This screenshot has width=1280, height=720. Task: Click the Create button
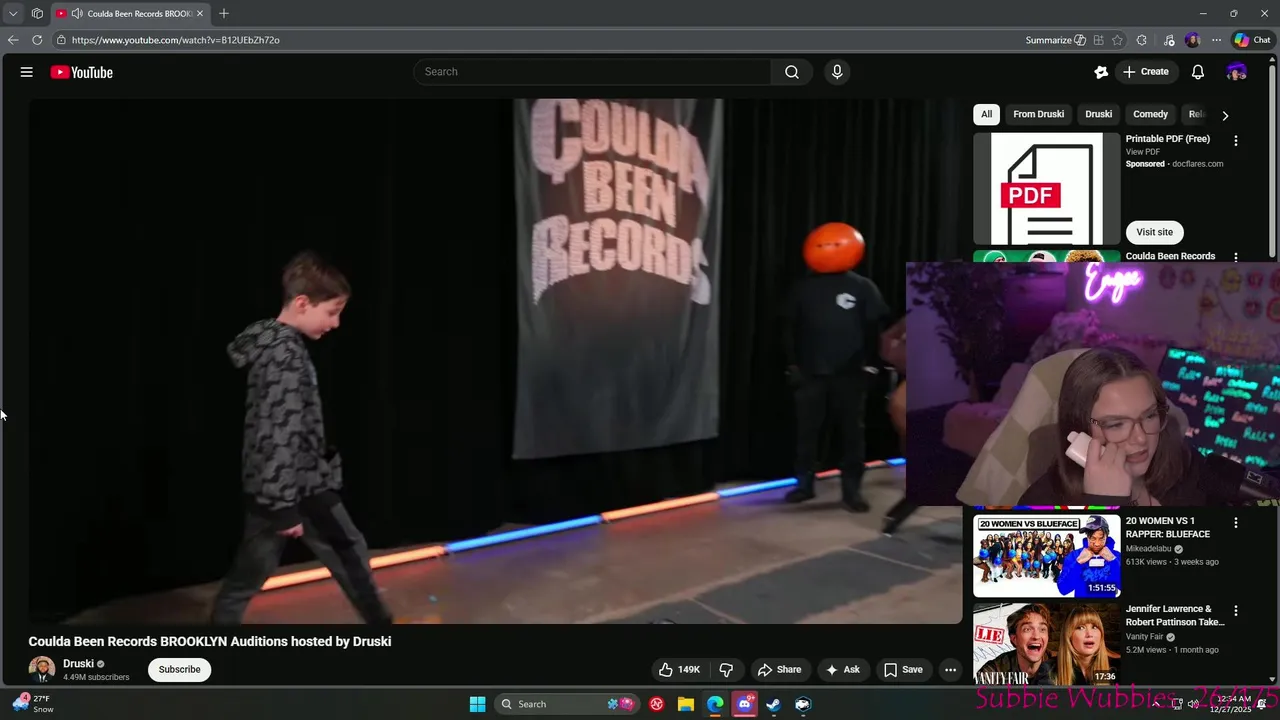point(1146,72)
